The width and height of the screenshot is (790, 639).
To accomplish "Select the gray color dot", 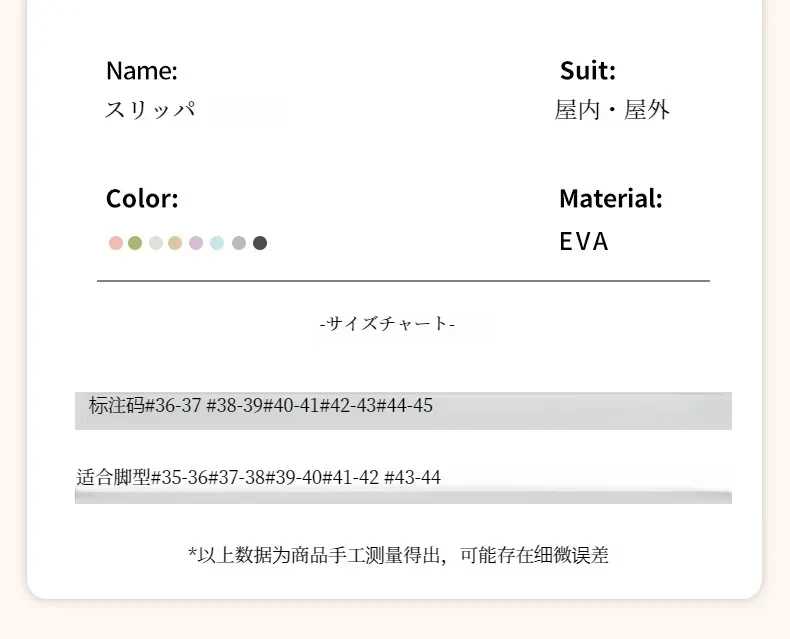I will click(x=239, y=243).
